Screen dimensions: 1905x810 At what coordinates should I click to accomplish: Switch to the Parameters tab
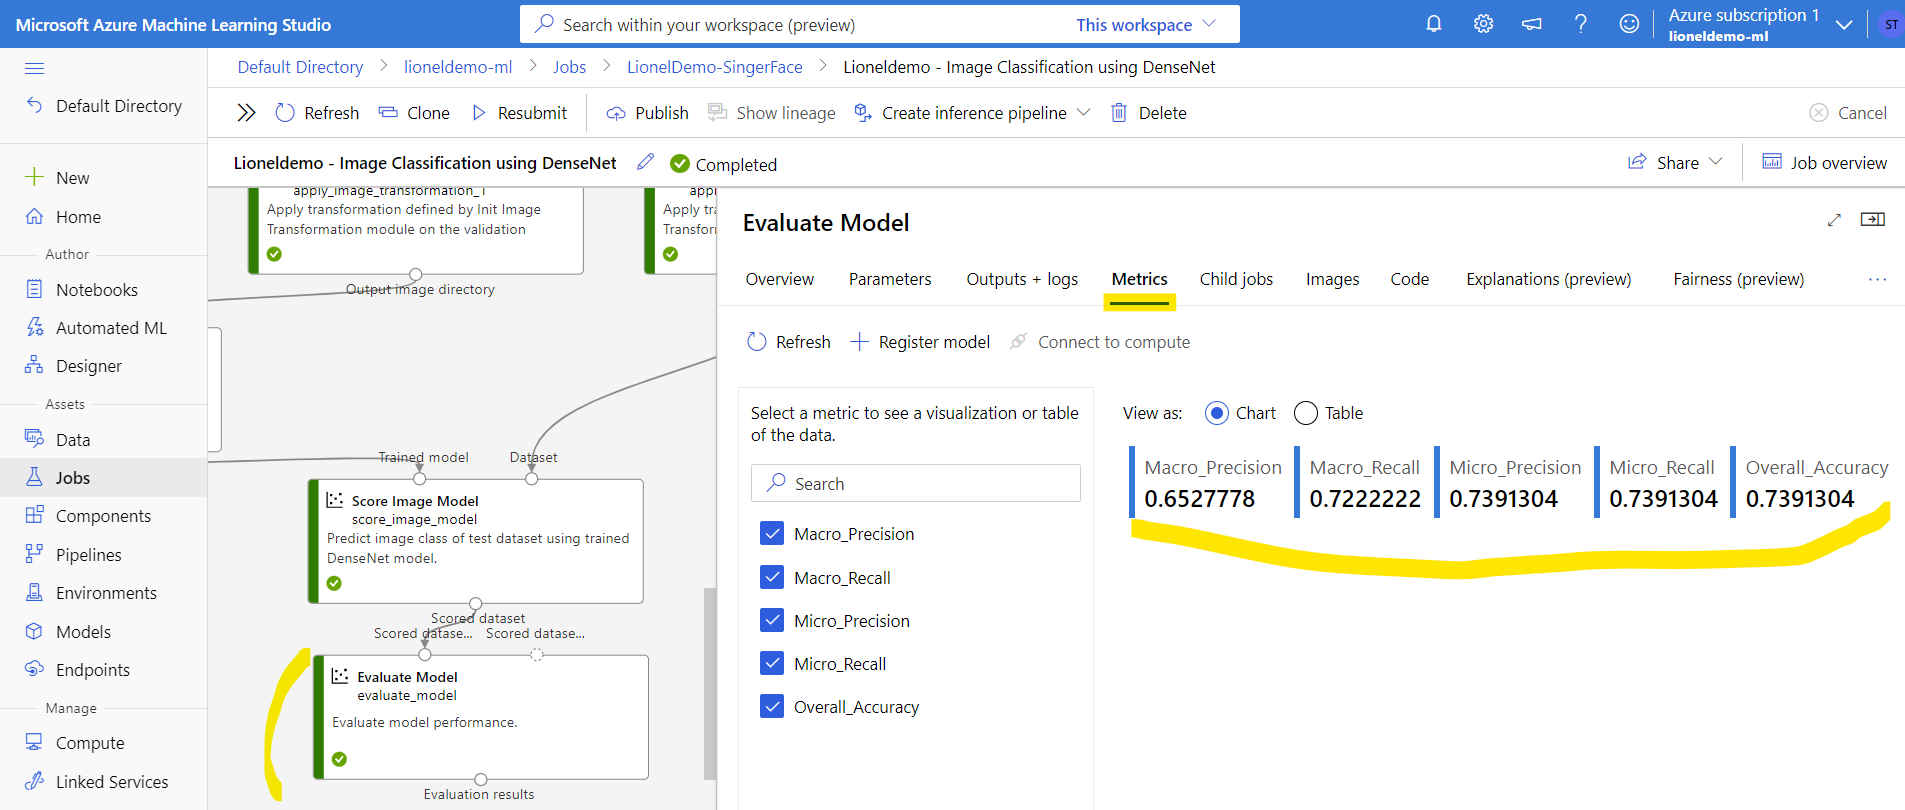890,279
